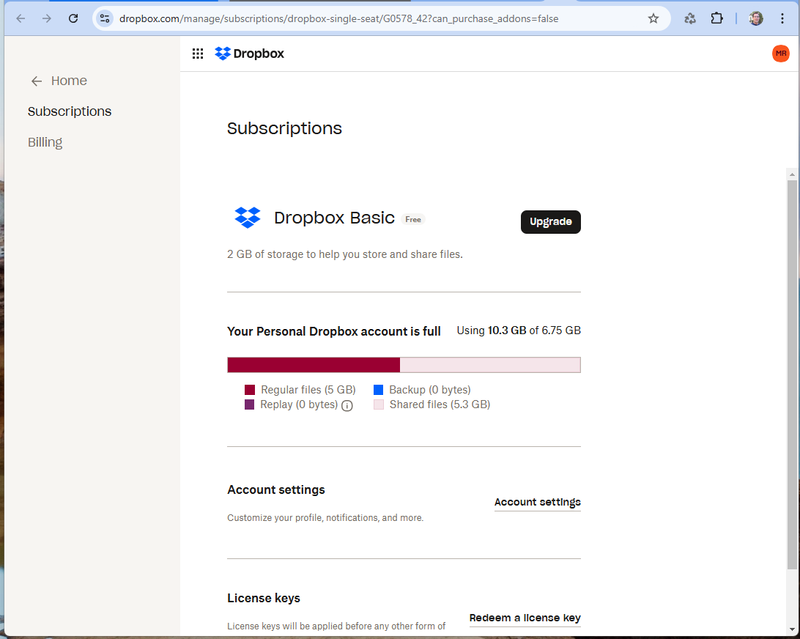Click the browser forward arrow
Viewport: 800px width, 639px height.
pyautogui.click(x=46, y=18)
